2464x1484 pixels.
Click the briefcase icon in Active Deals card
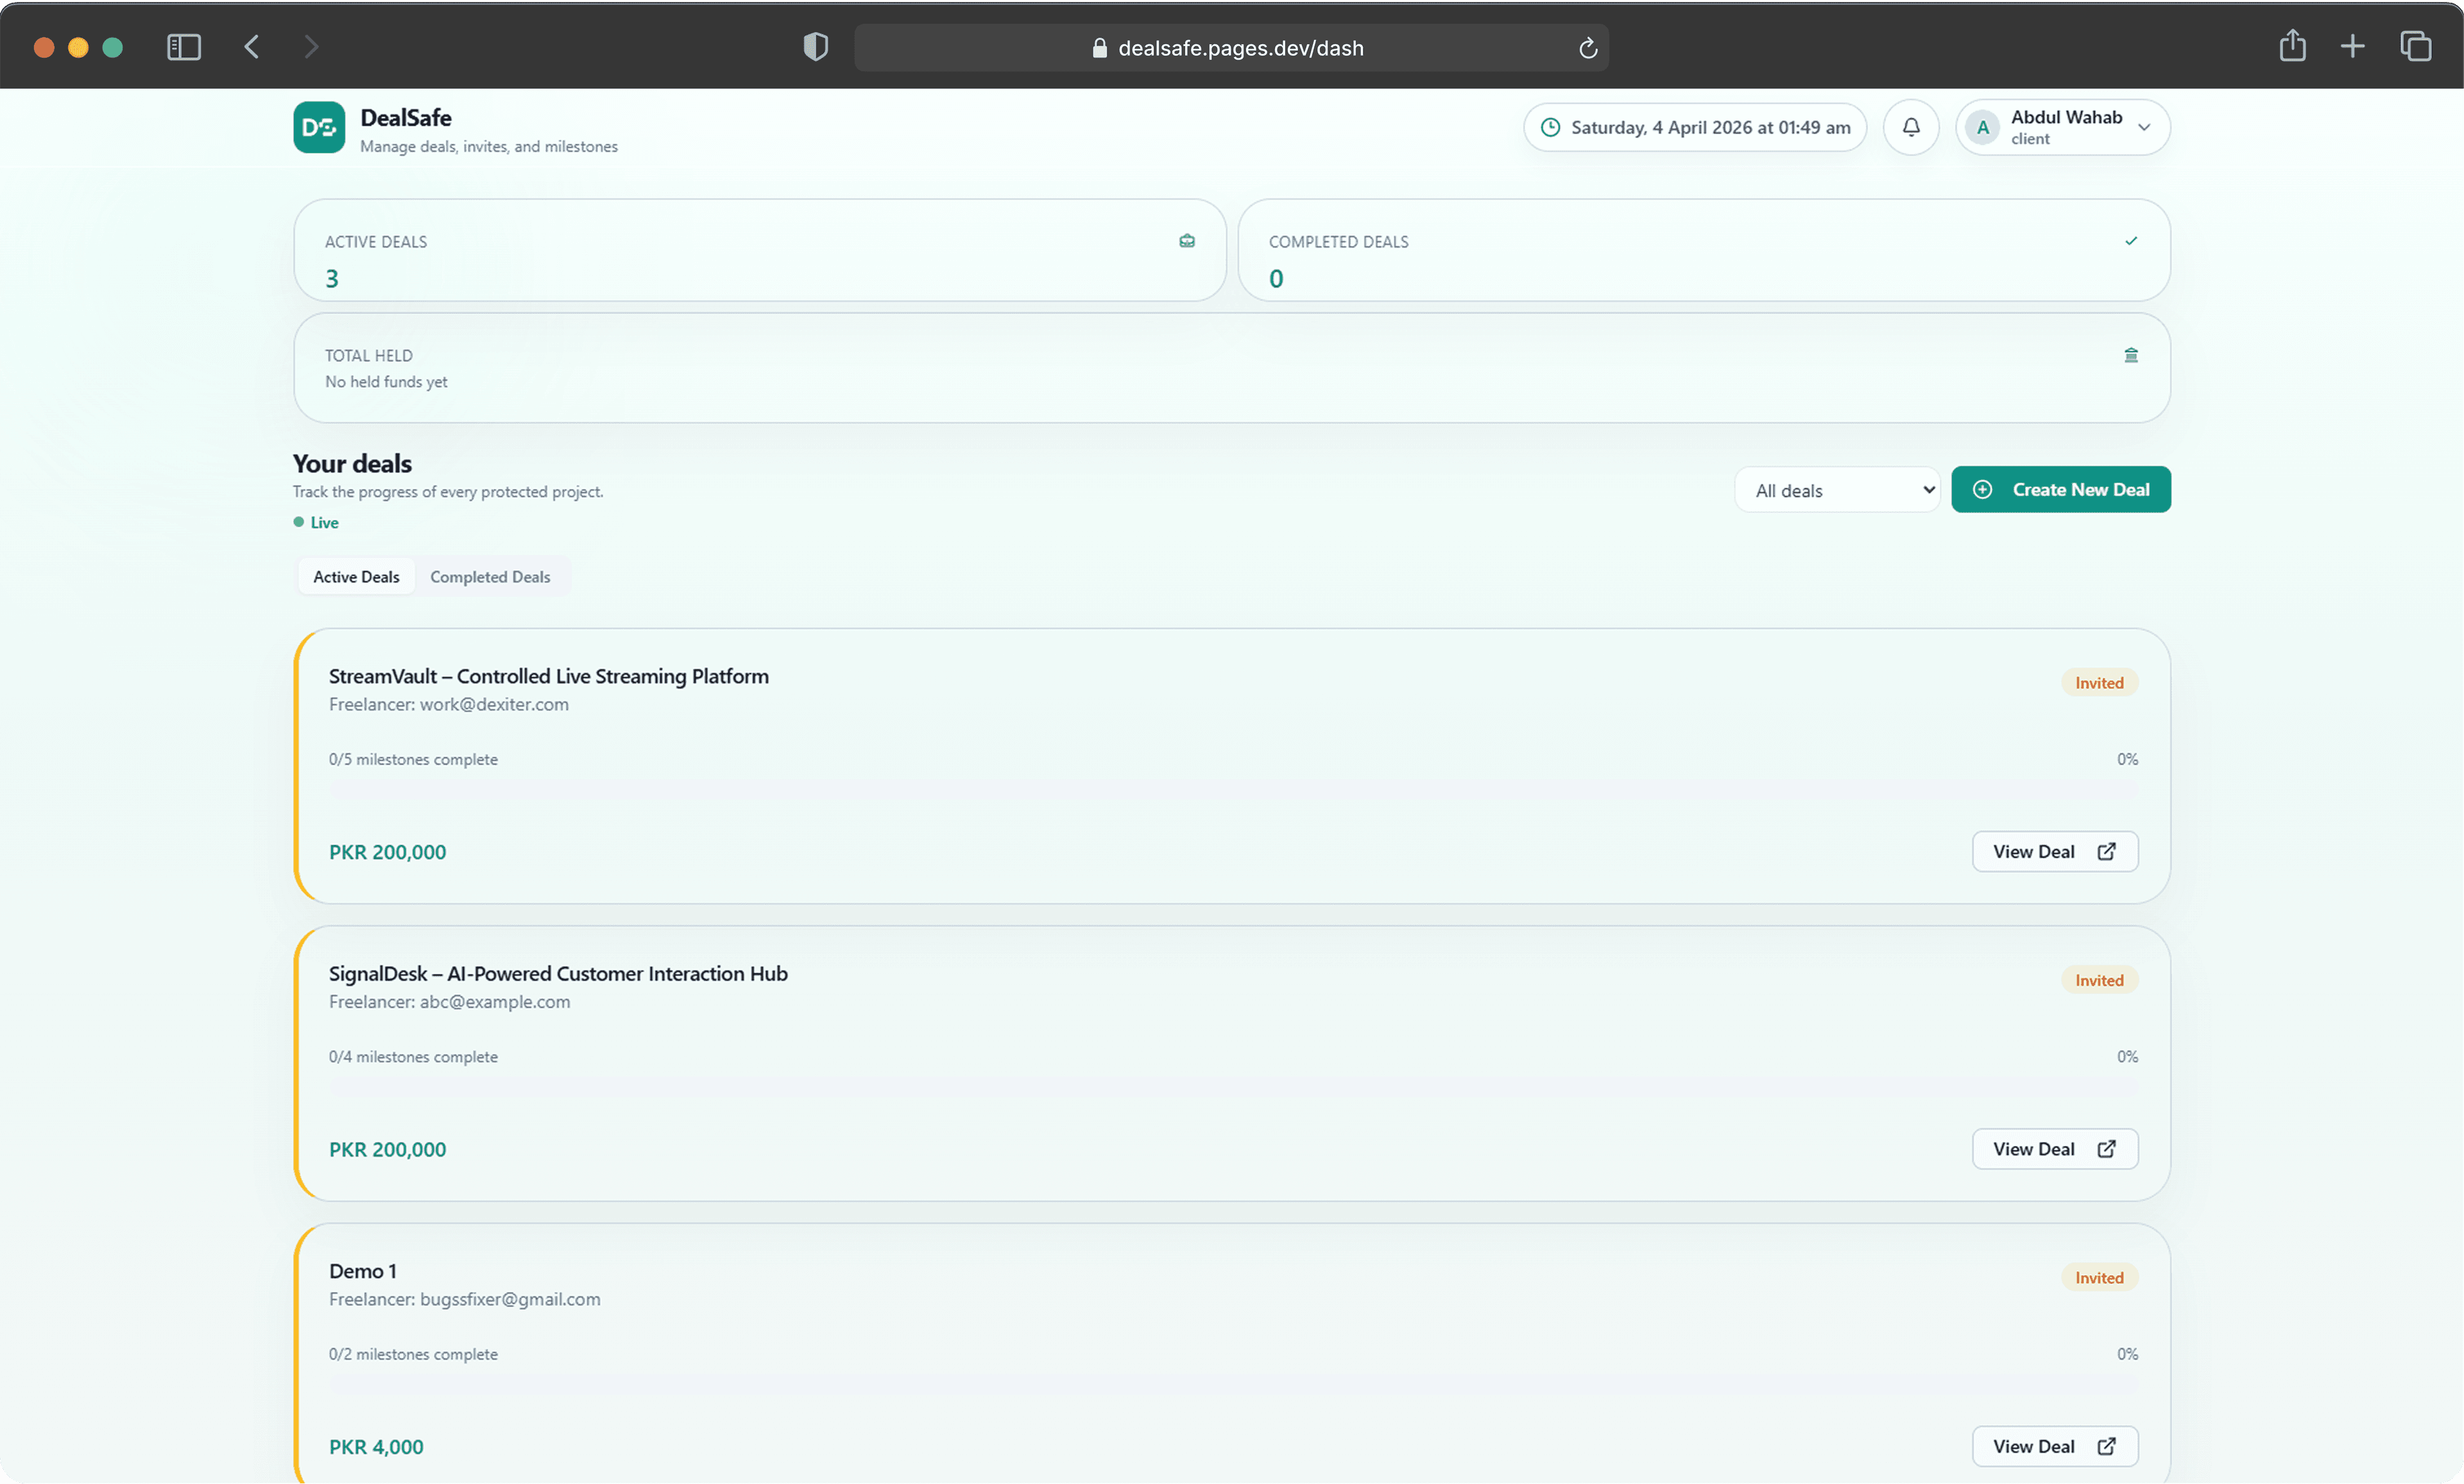[1187, 241]
